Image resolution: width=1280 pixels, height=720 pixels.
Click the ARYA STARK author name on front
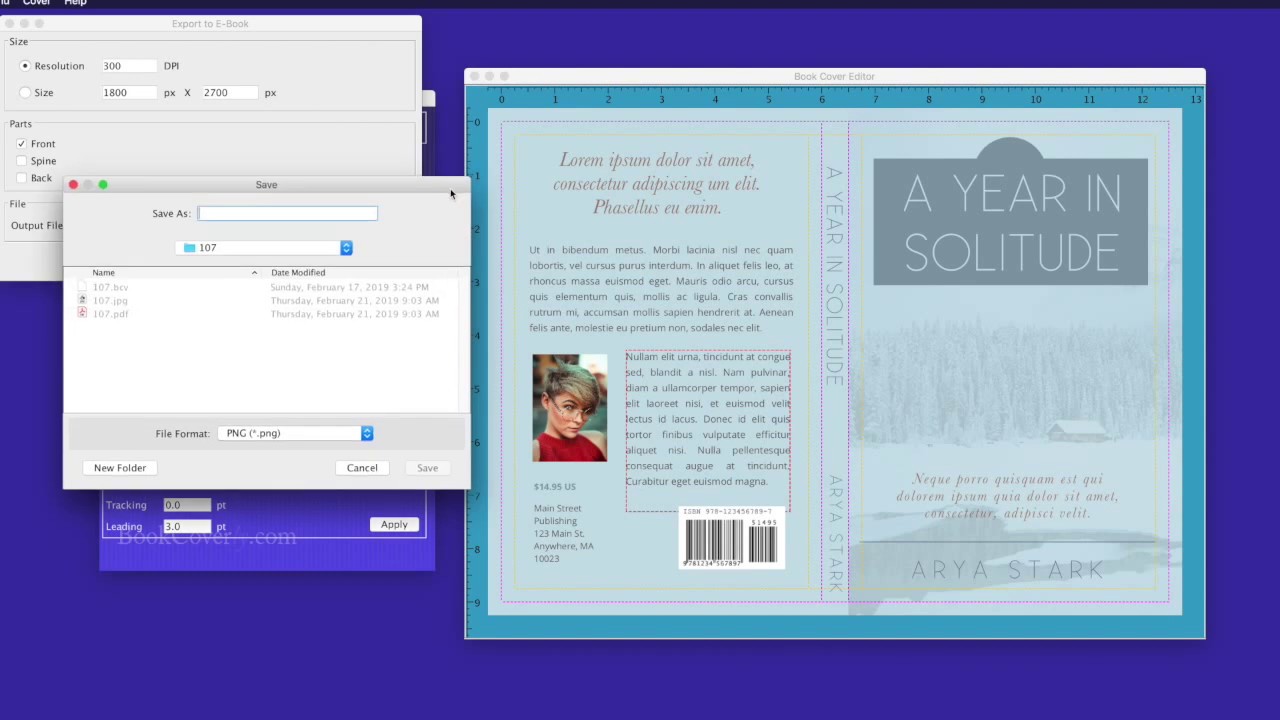(x=1008, y=571)
